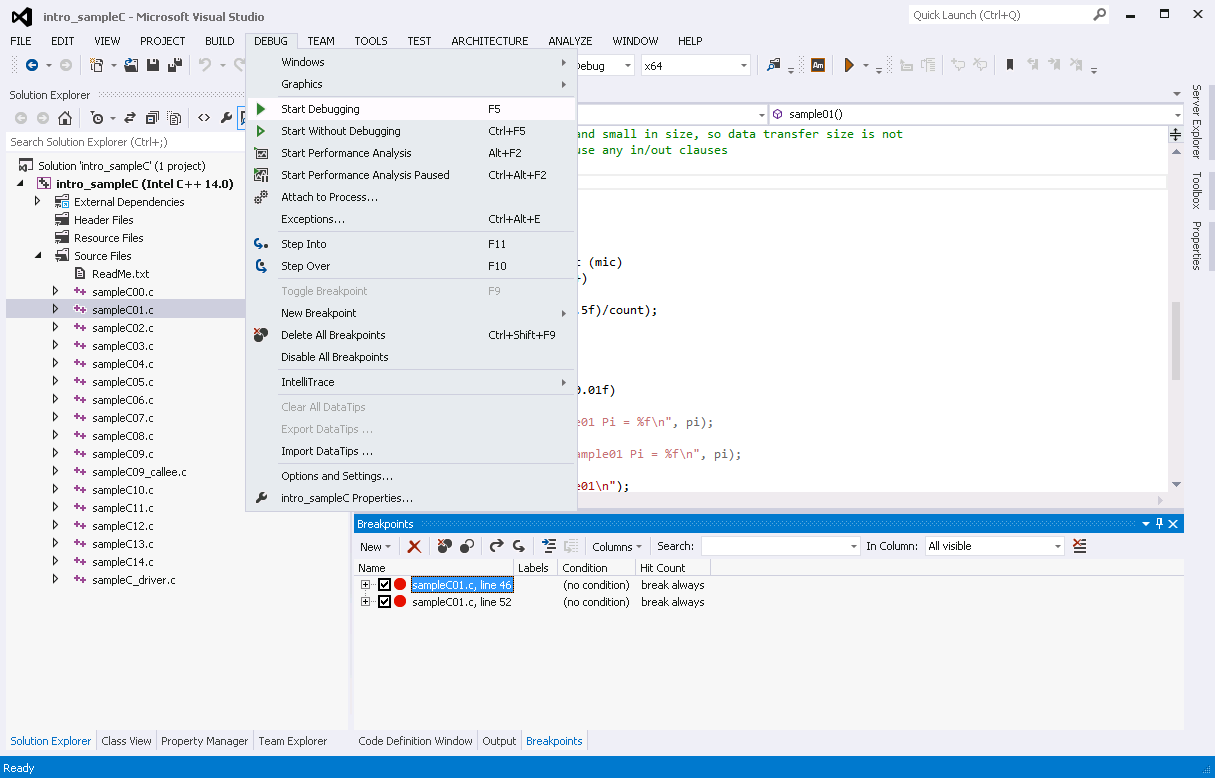Click New Project icon in main toolbar

click(97, 65)
